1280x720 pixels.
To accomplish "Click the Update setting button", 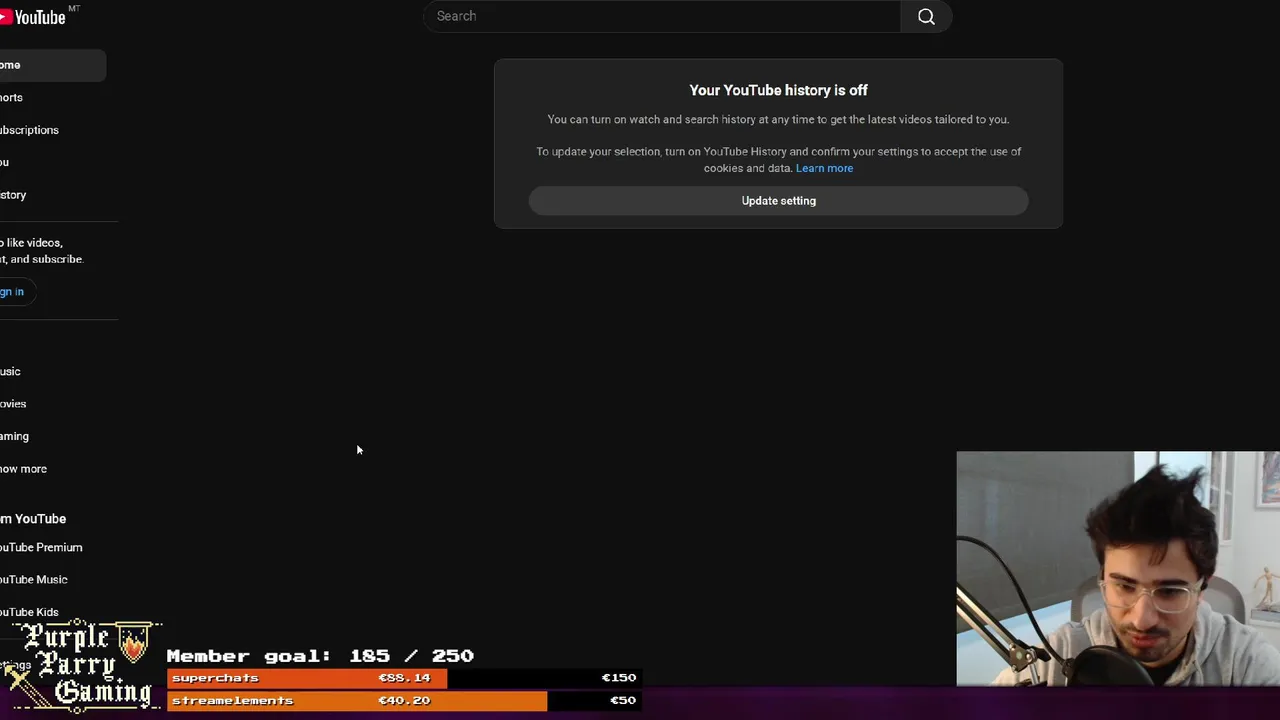I will [778, 201].
